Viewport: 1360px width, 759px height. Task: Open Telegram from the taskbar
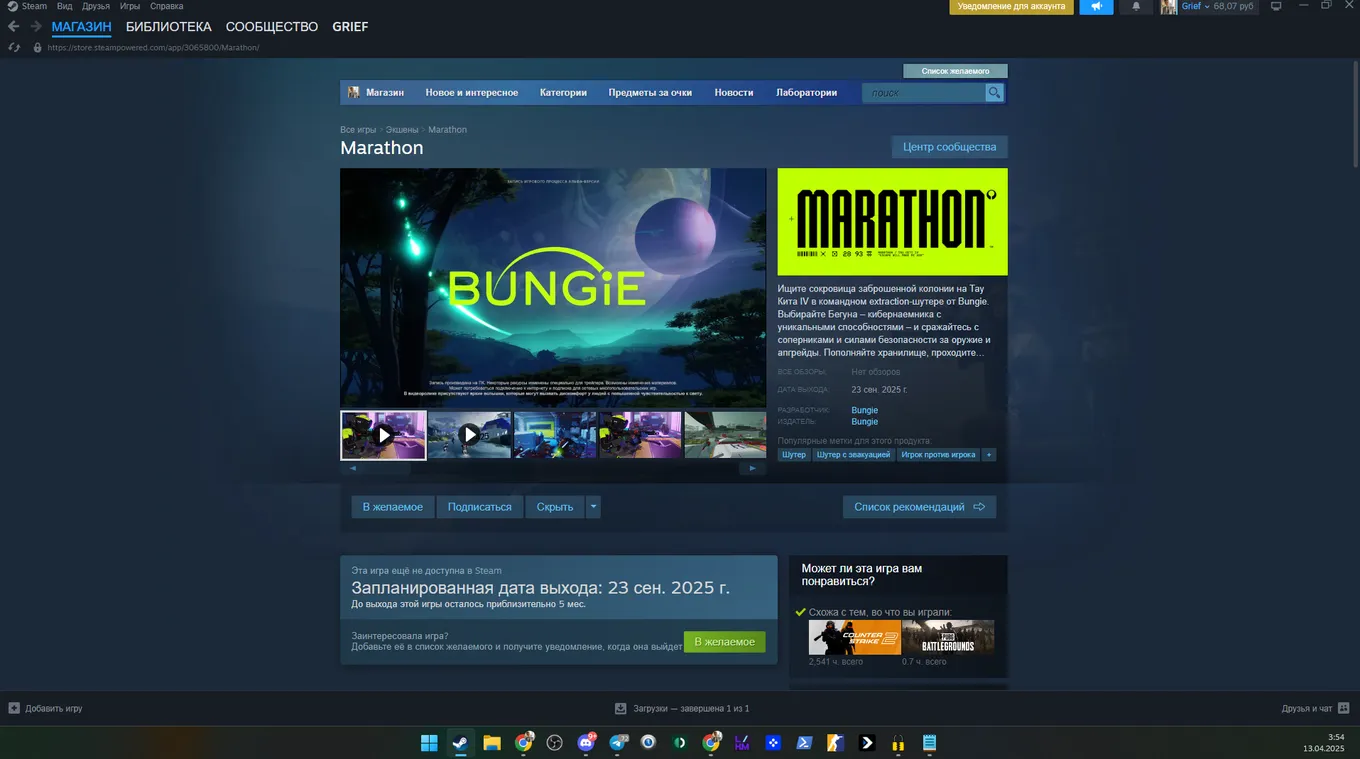[x=618, y=743]
